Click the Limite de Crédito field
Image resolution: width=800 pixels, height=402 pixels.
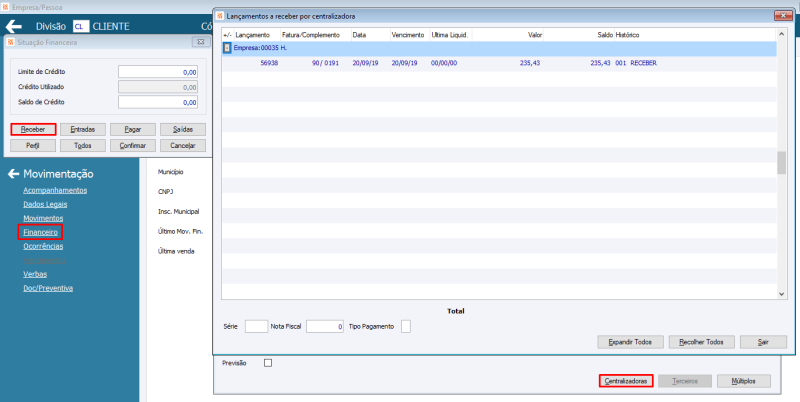158,72
